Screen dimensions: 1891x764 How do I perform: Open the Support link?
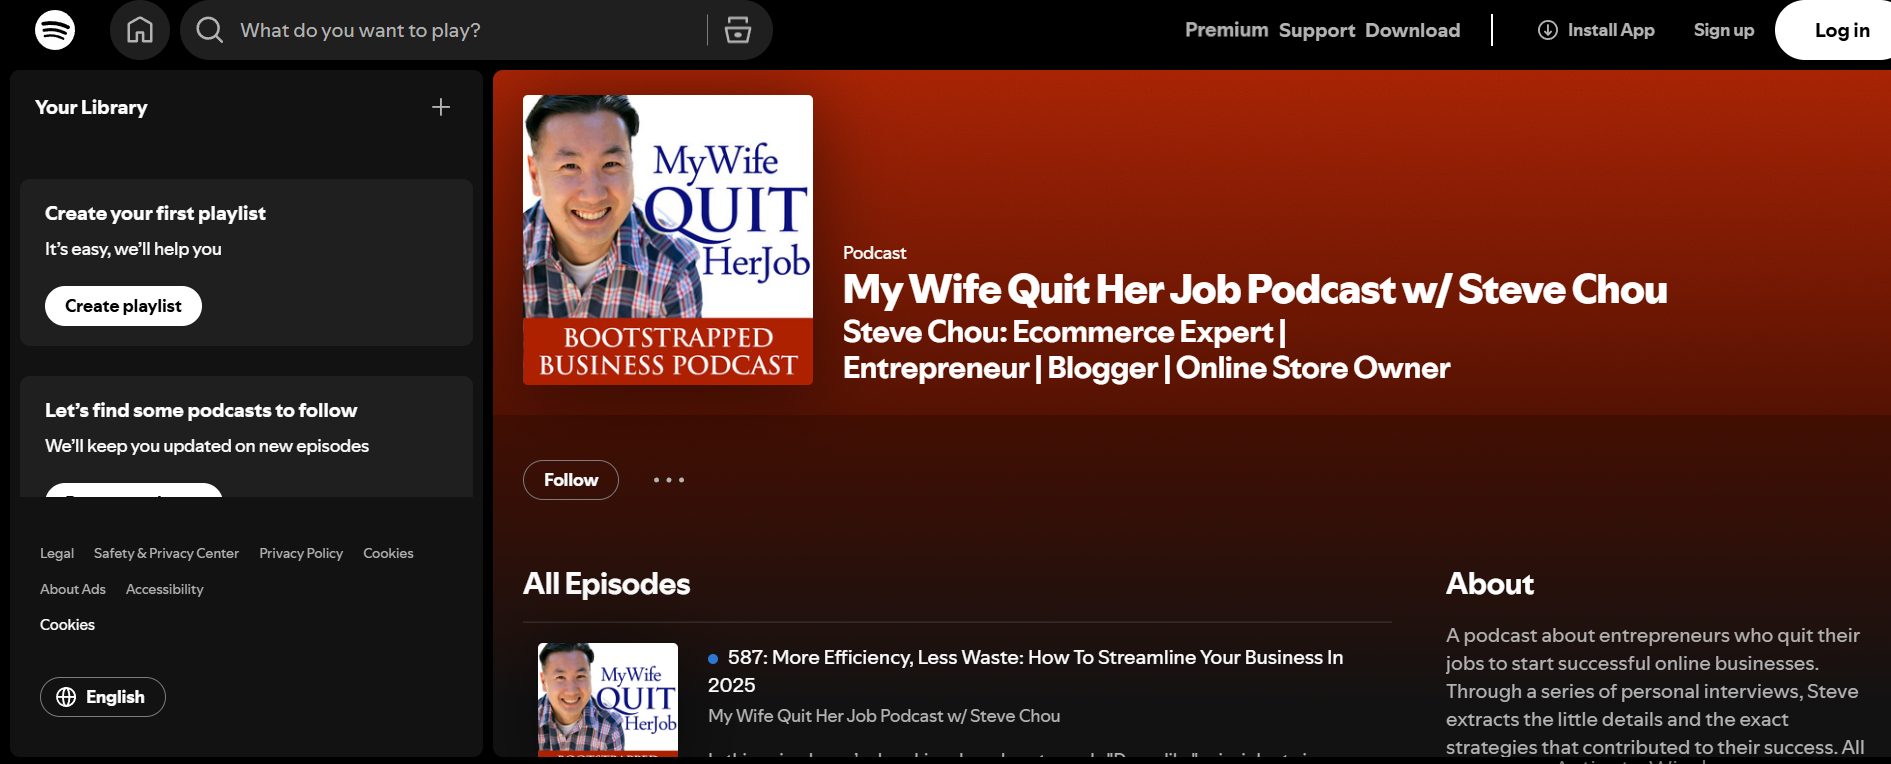point(1317,30)
